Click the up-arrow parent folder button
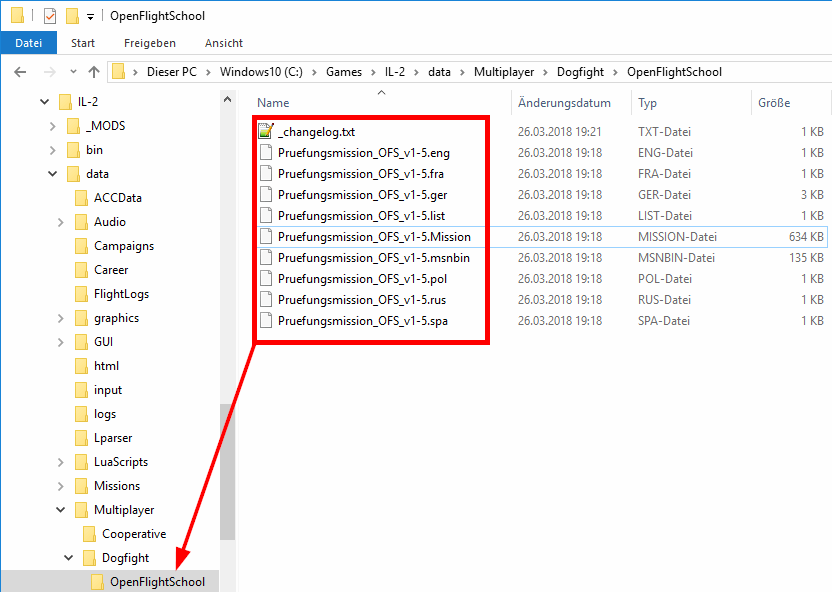This screenshot has height=592, width=832. [94, 72]
